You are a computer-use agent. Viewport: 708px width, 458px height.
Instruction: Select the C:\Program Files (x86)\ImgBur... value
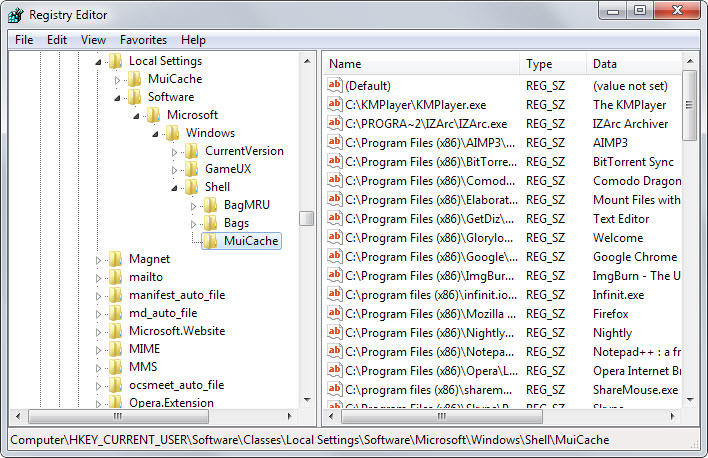click(429, 276)
